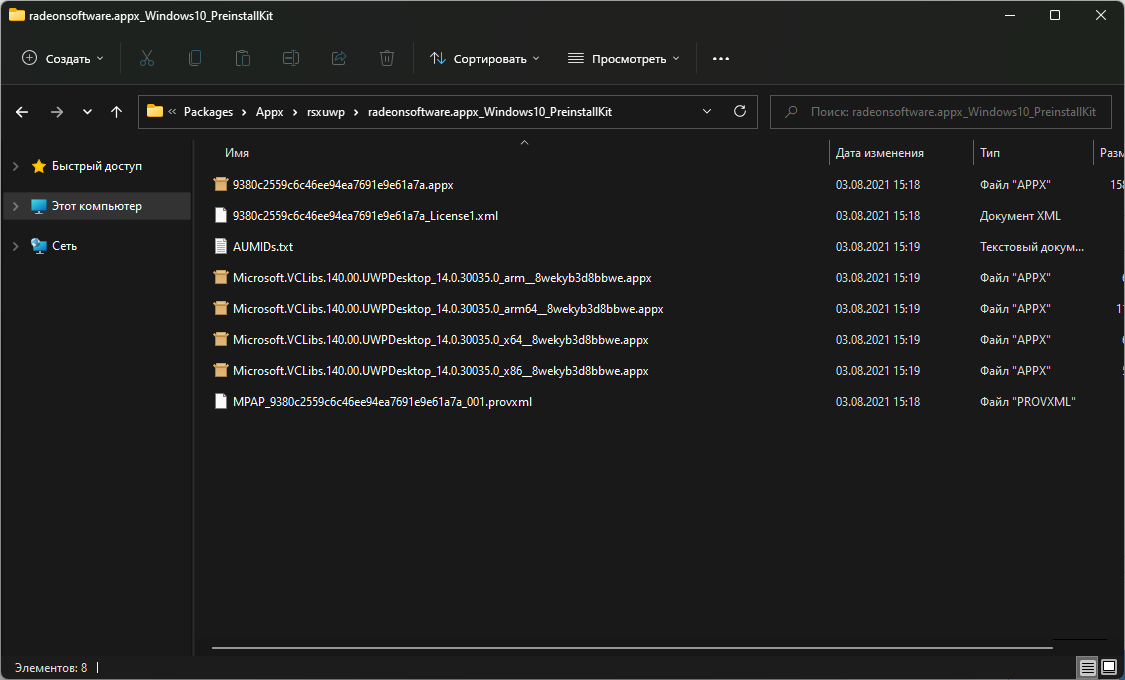This screenshot has height=680, width=1125.
Task: Click the Delete trash can icon
Action: tap(387, 59)
